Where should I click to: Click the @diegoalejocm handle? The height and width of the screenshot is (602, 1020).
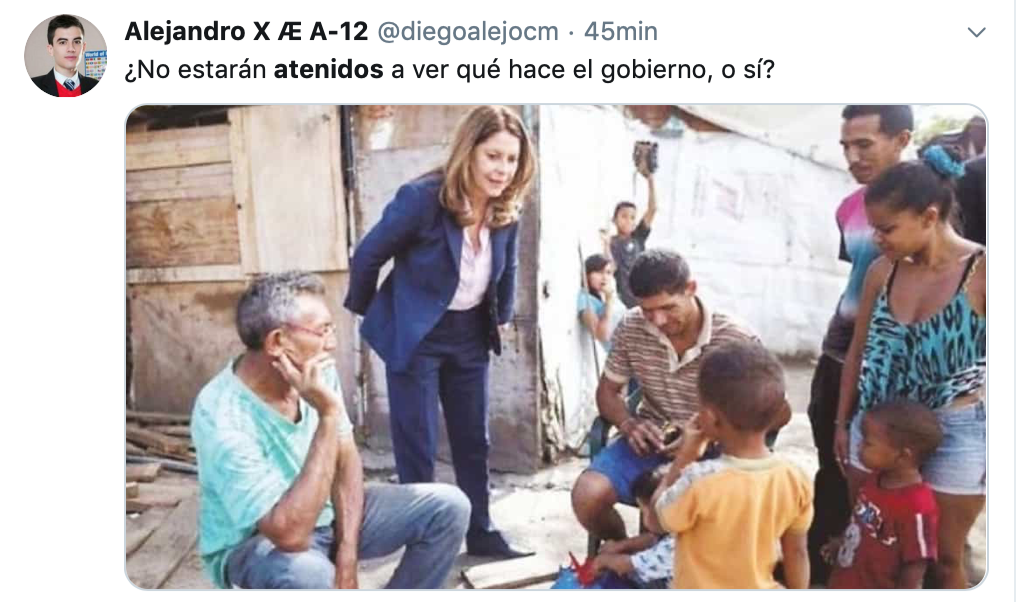pos(468,31)
